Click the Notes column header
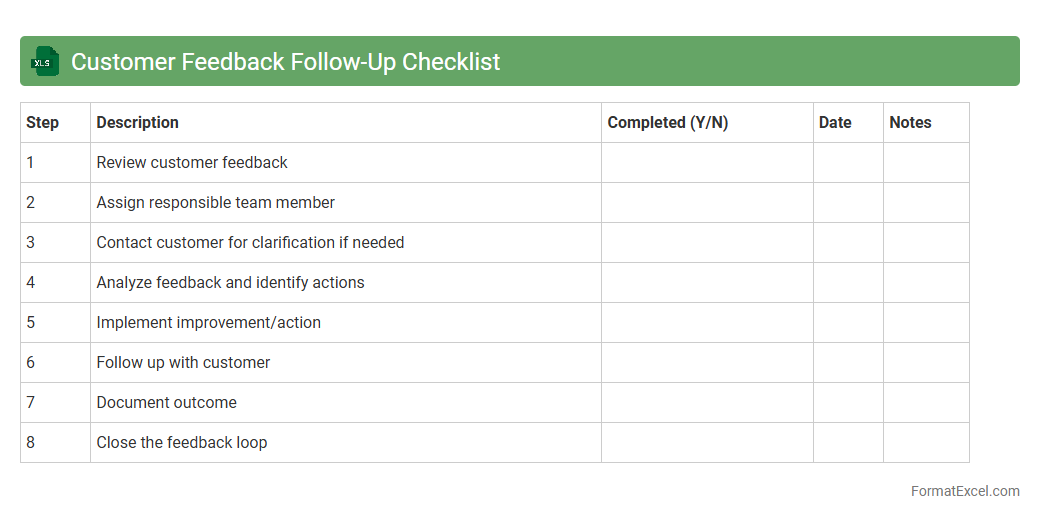This screenshot has height=520, width=1040. coord(910,123)
